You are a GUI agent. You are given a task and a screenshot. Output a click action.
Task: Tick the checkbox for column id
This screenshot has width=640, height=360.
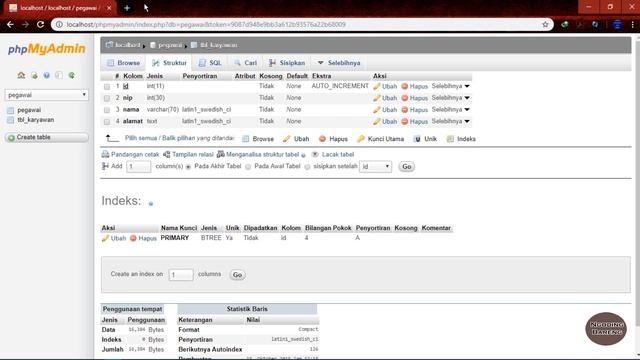pyautogui.click(x=107, y=87)
